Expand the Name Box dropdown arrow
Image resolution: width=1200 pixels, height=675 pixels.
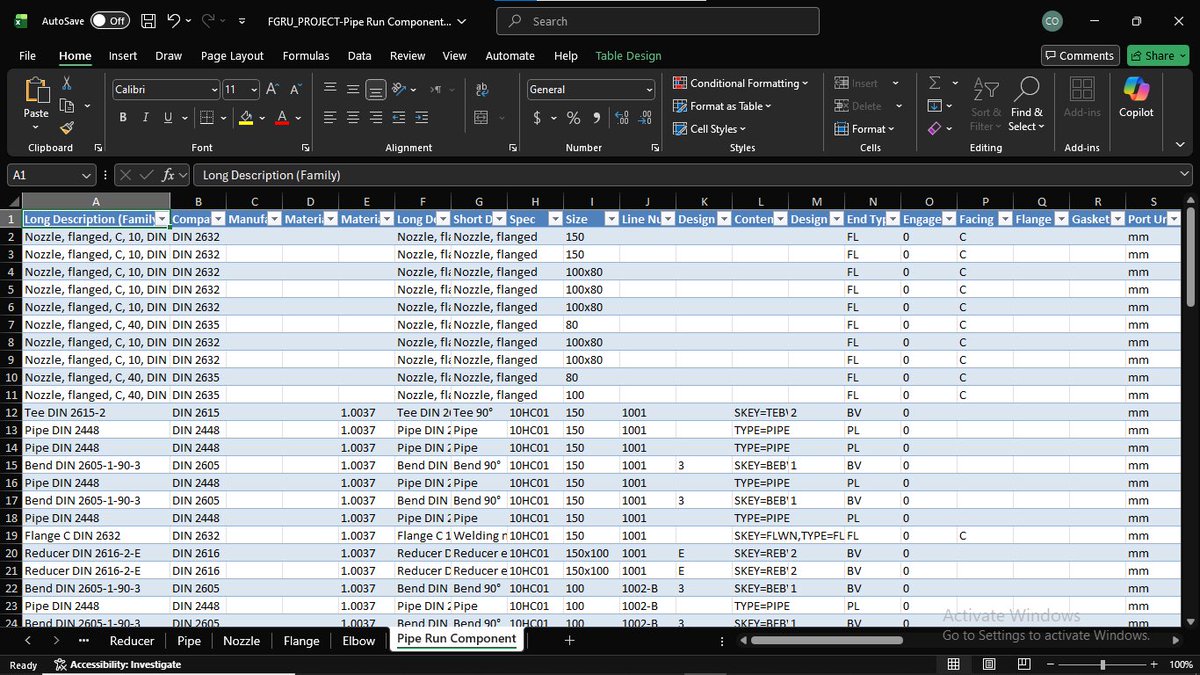[87, 174]
